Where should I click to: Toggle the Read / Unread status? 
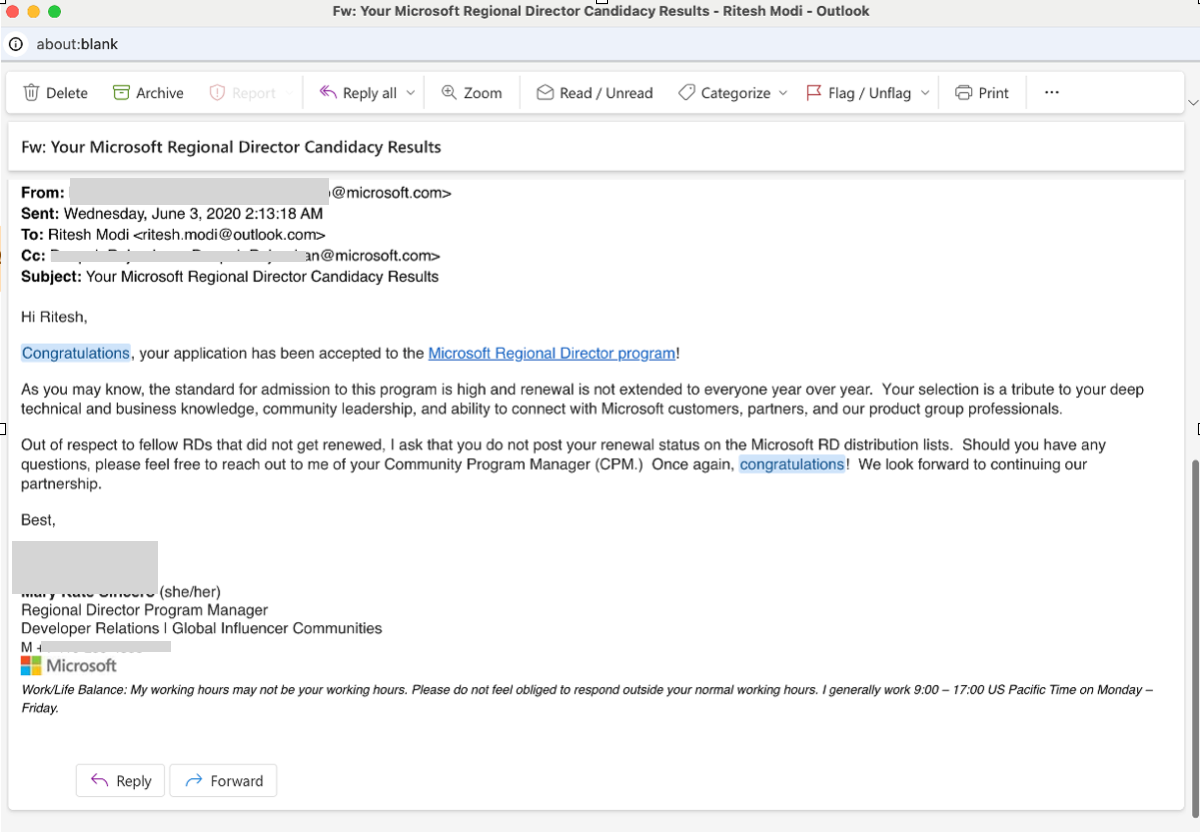[x=595, y=93]
